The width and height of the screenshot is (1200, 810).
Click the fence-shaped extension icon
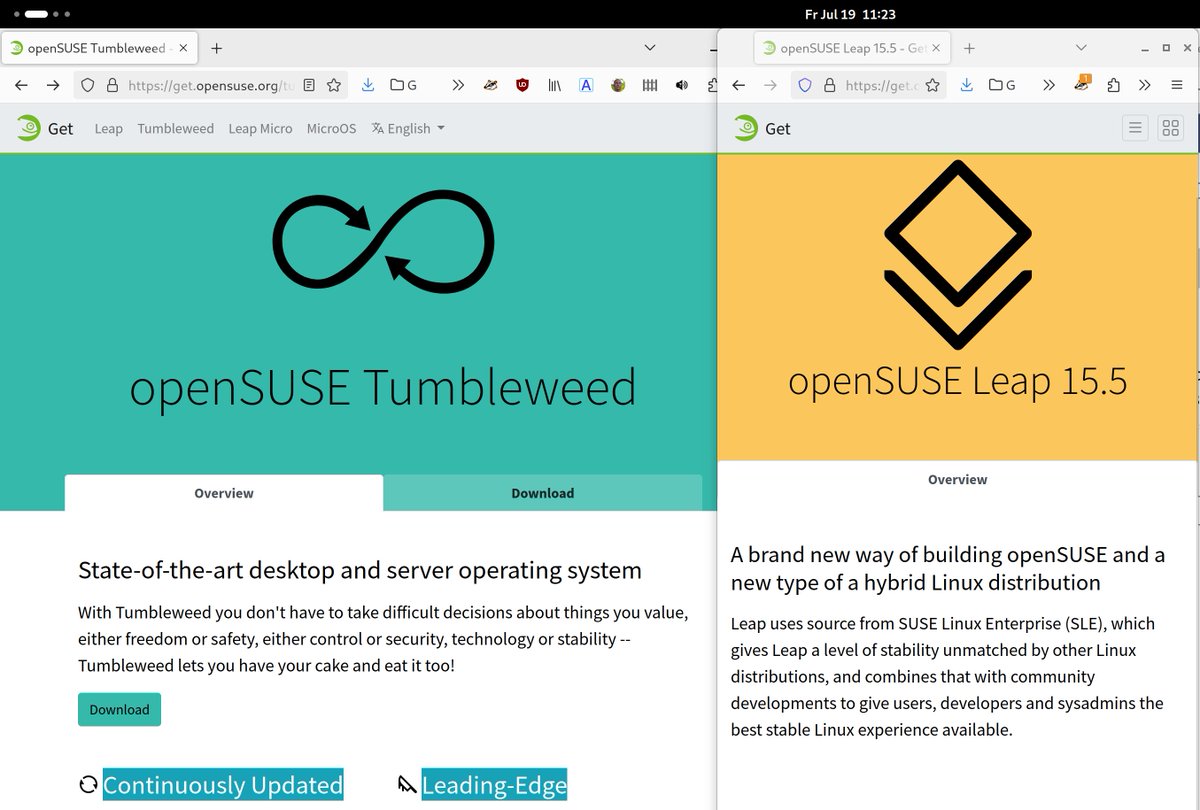click(650, 85)
